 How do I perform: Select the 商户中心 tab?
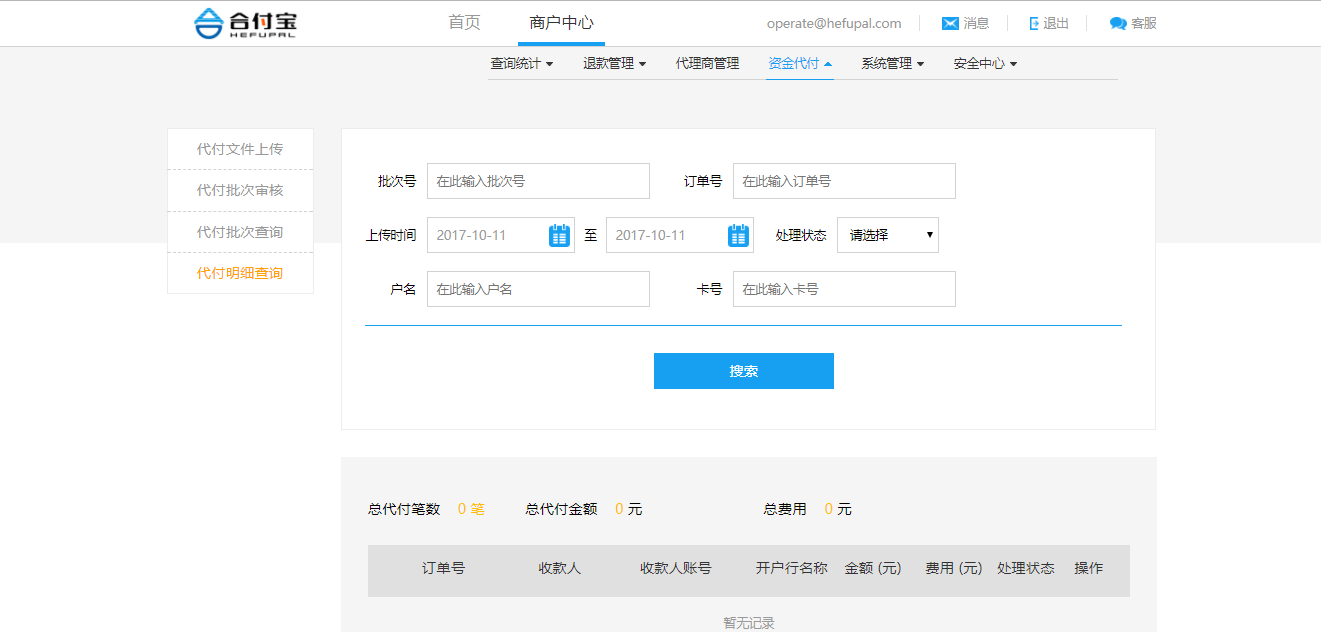(561, 23)
